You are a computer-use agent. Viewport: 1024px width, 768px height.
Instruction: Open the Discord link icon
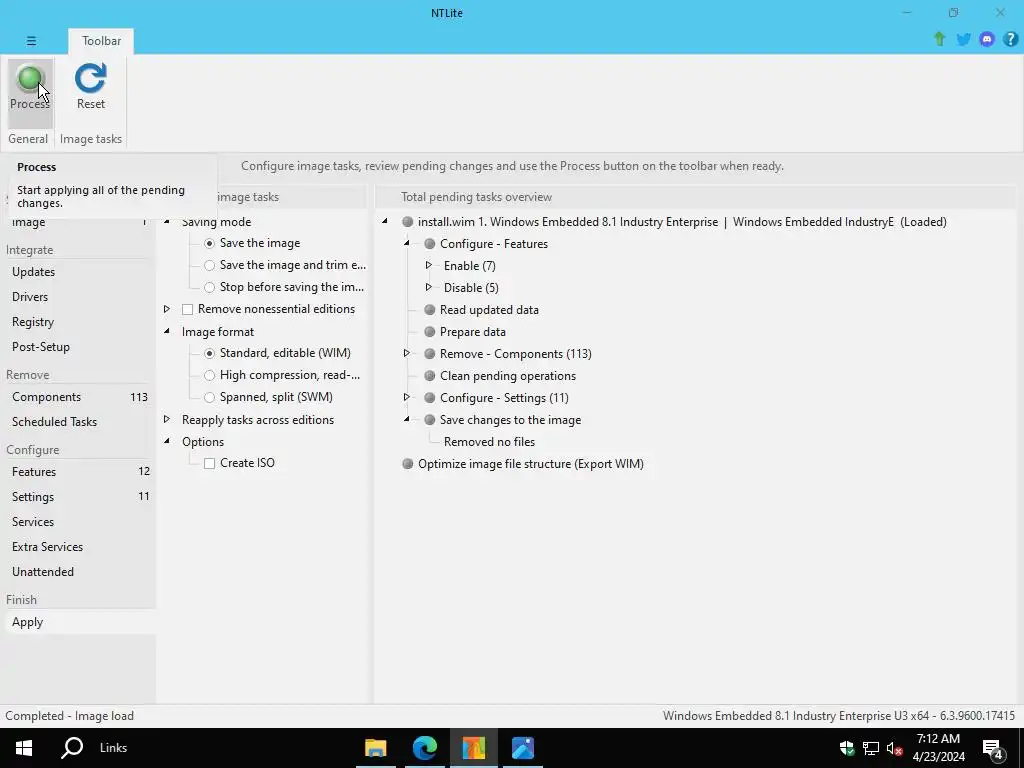(987, 39)
